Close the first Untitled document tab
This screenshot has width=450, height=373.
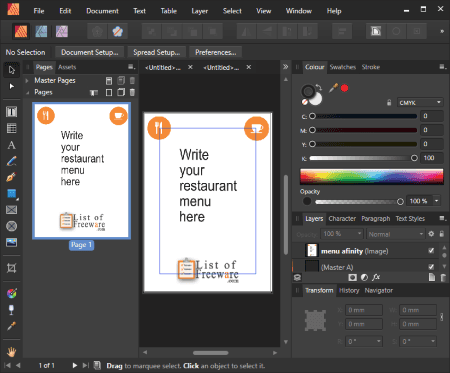click(x=190, y=67)
